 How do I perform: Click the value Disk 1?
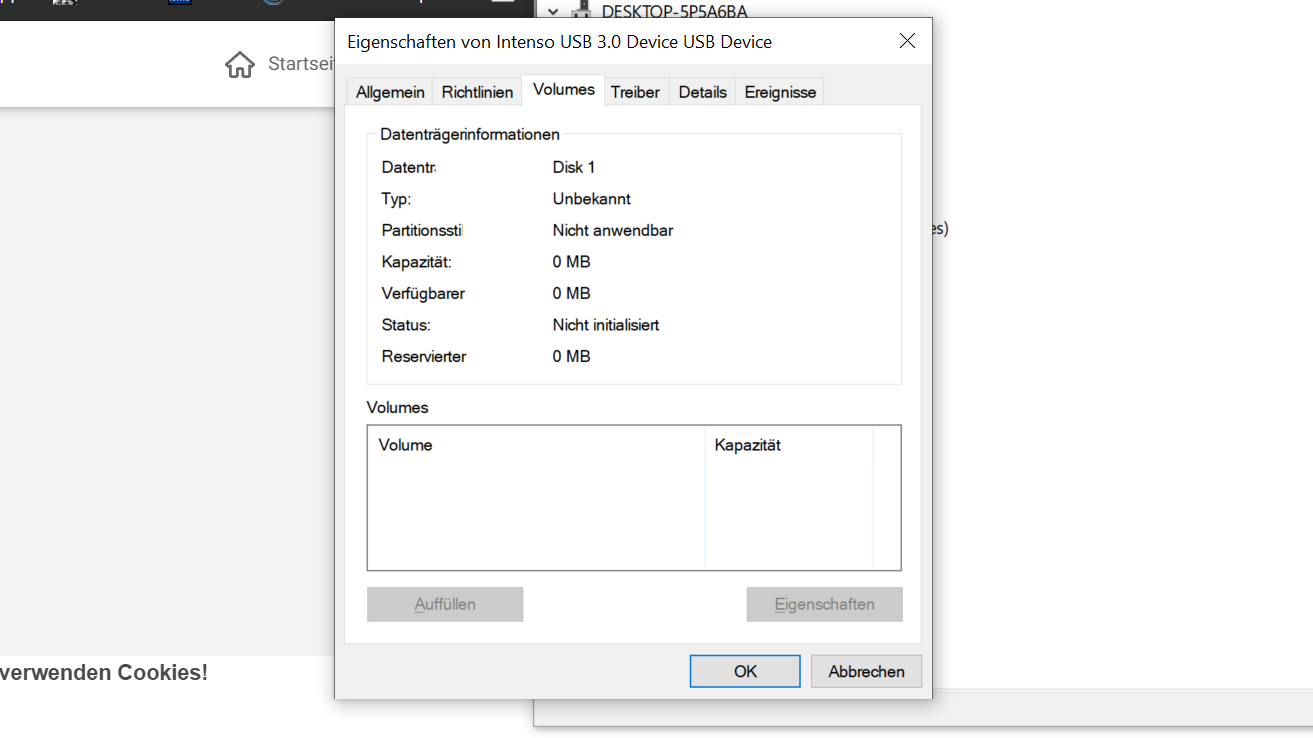point(574,167)
